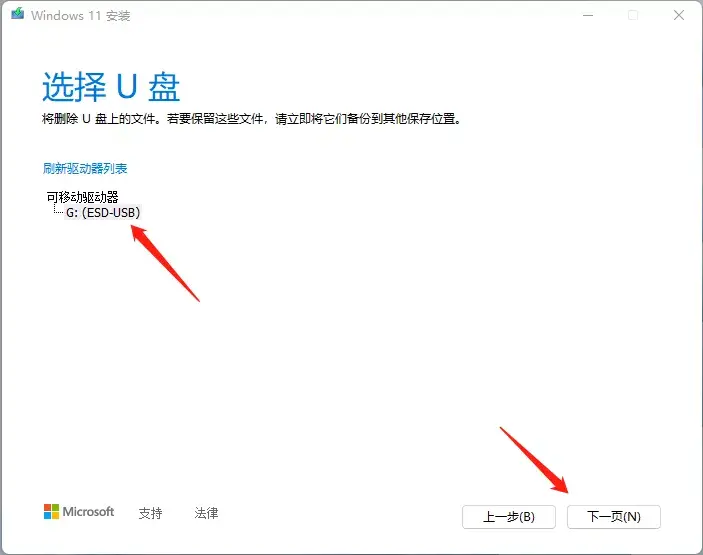Click the 下一页(N) button
Viewport: 703px width, 555px height.
coord(614,517)
